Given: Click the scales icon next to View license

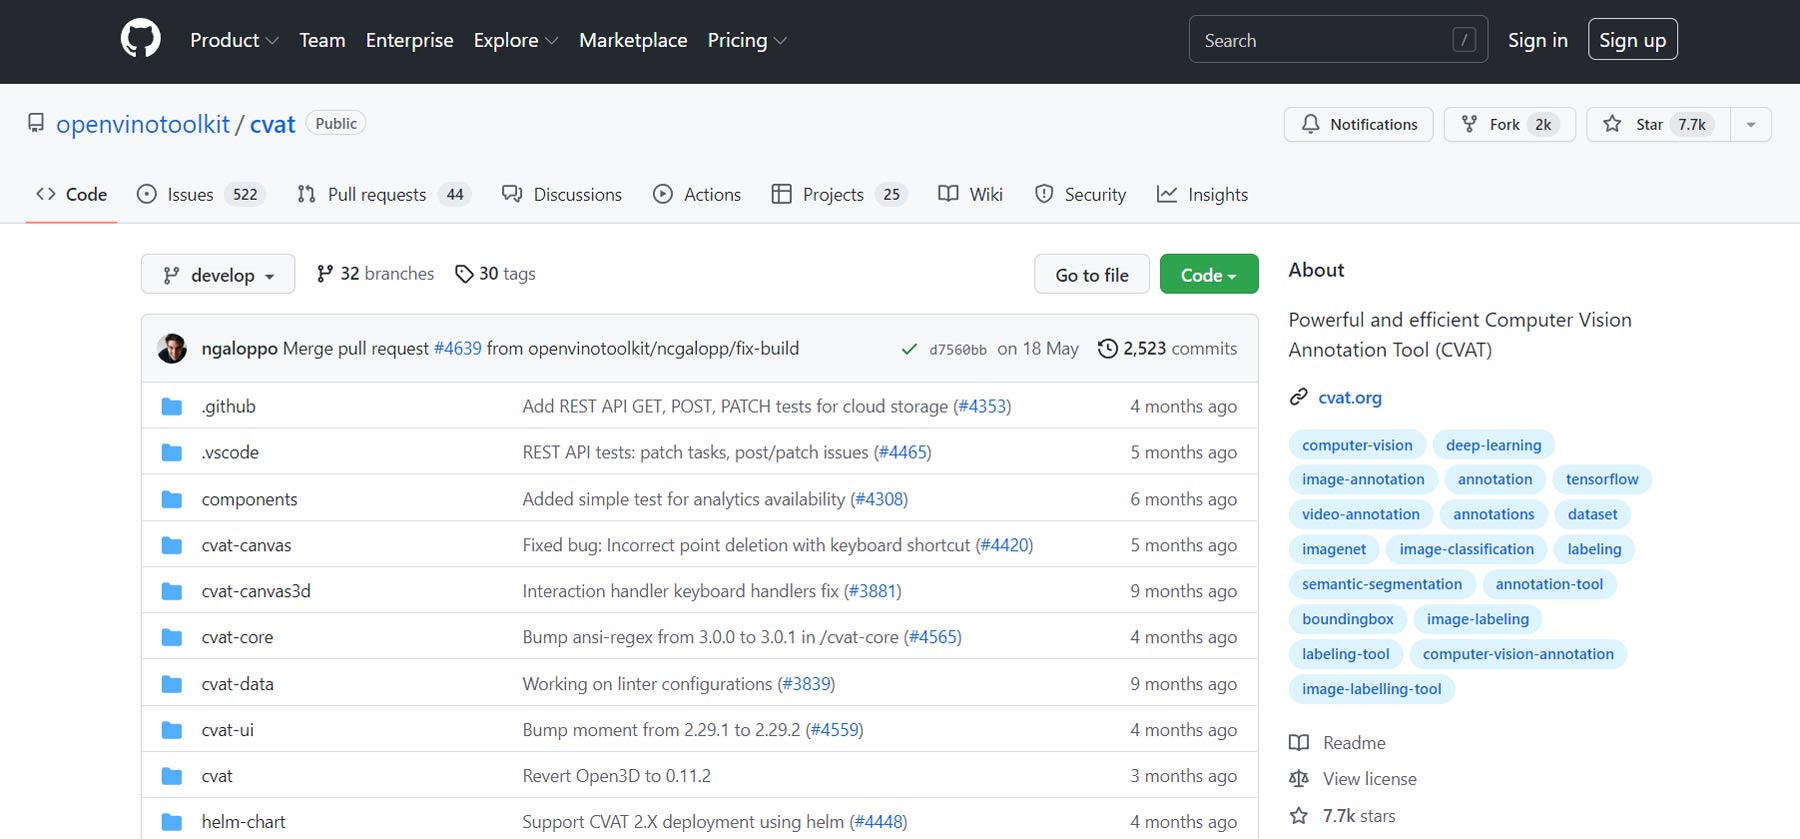Looking at the screenshot, I should 1299,779.
